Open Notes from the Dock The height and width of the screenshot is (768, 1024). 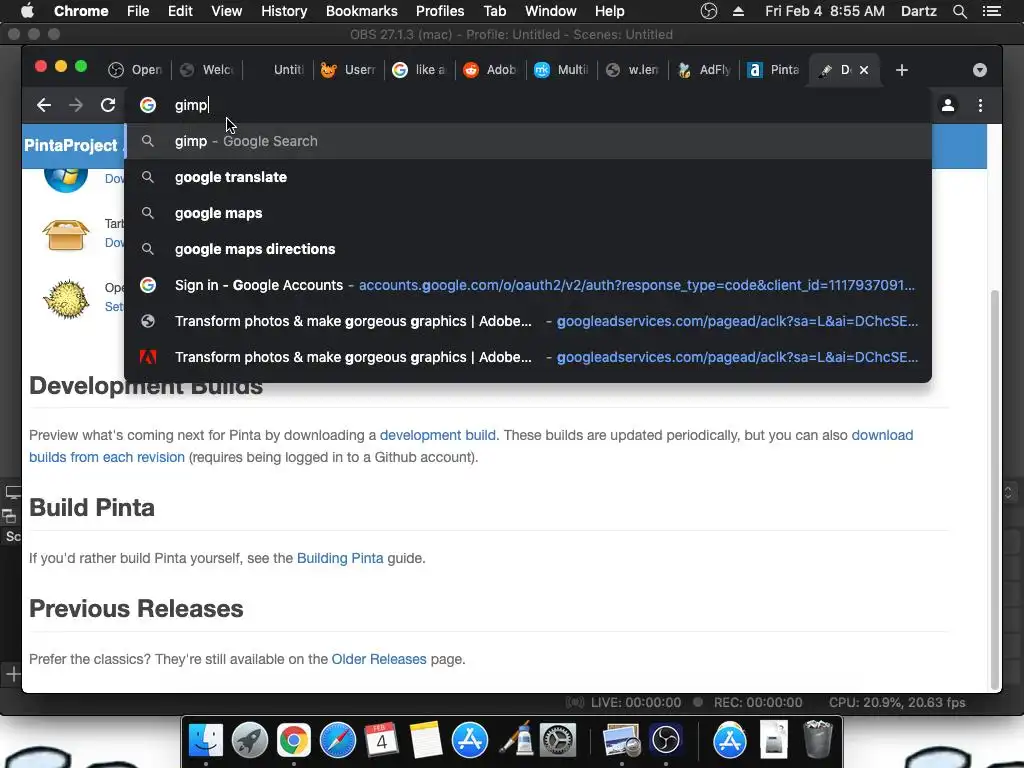click(426, 740)
